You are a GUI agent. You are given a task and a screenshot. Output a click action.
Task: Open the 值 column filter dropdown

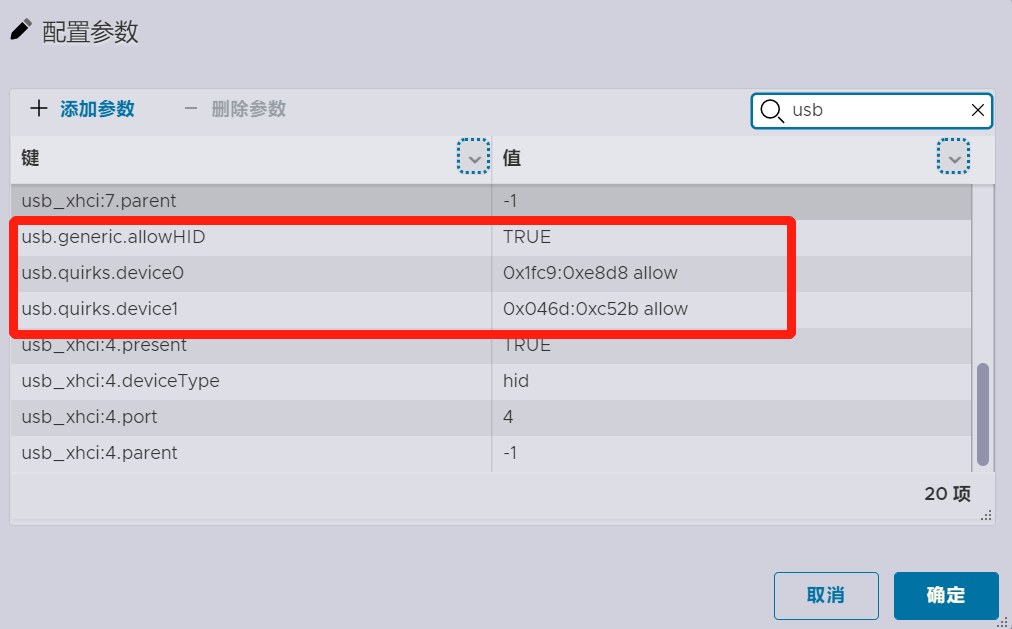953,156
